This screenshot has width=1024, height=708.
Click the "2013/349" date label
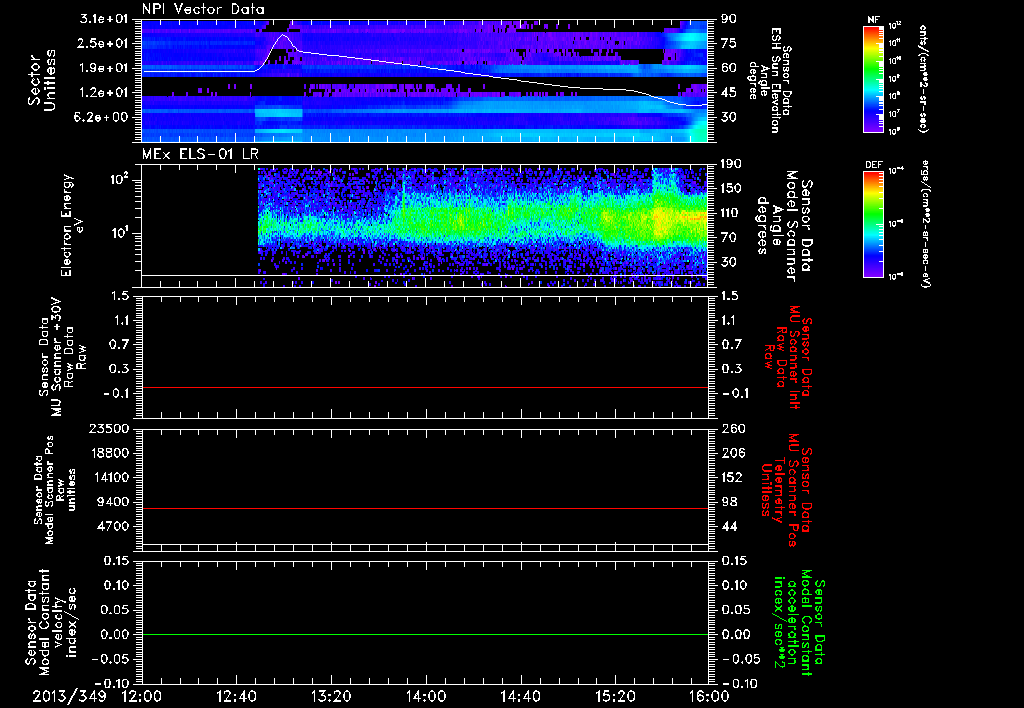pos(69,696)
